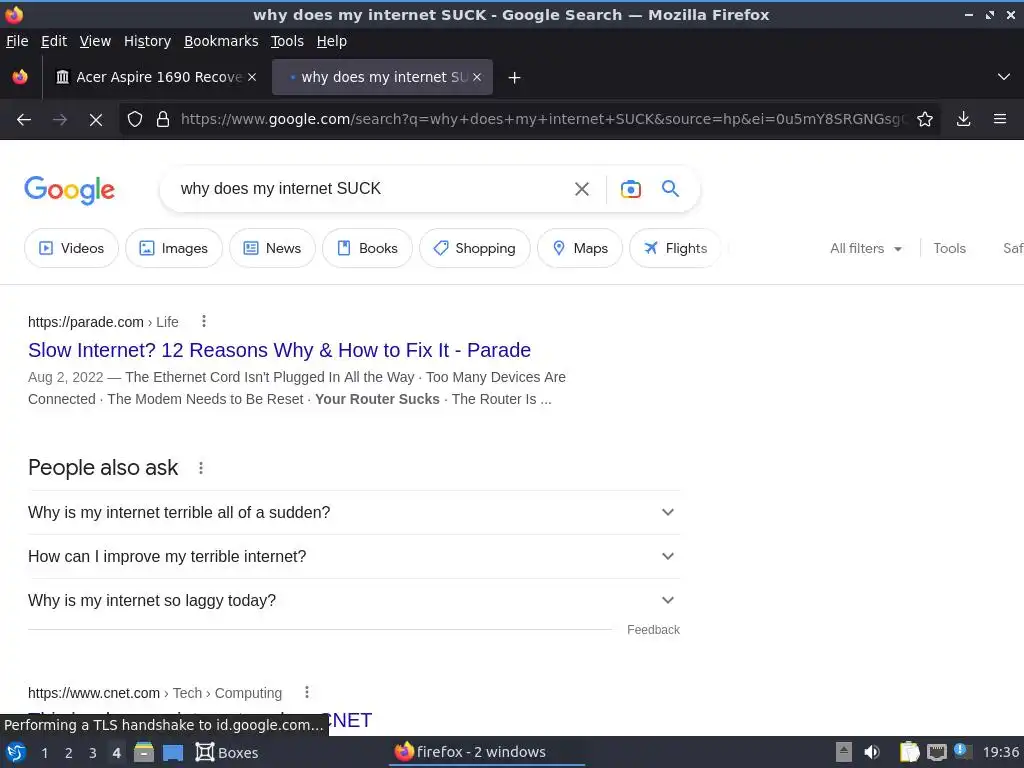This screenshot has width=1024, height=768.
Task: Click the show desktop taskbar icon
Action: tap(173, 753)
